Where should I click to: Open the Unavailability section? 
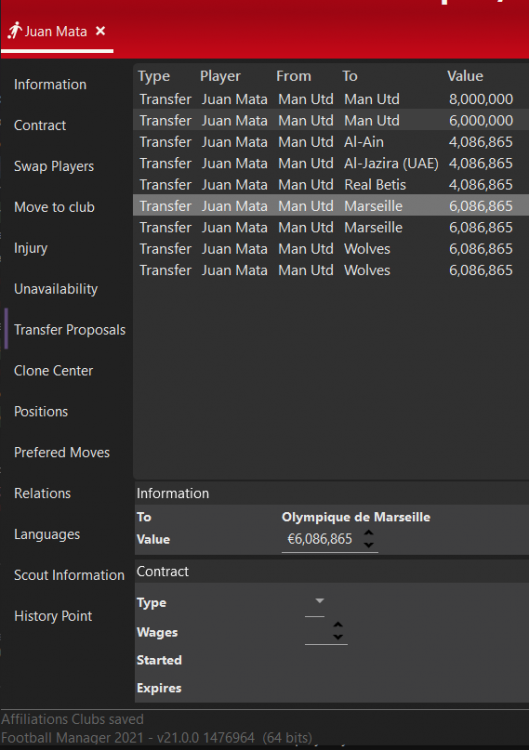click(x=55, y=289)
